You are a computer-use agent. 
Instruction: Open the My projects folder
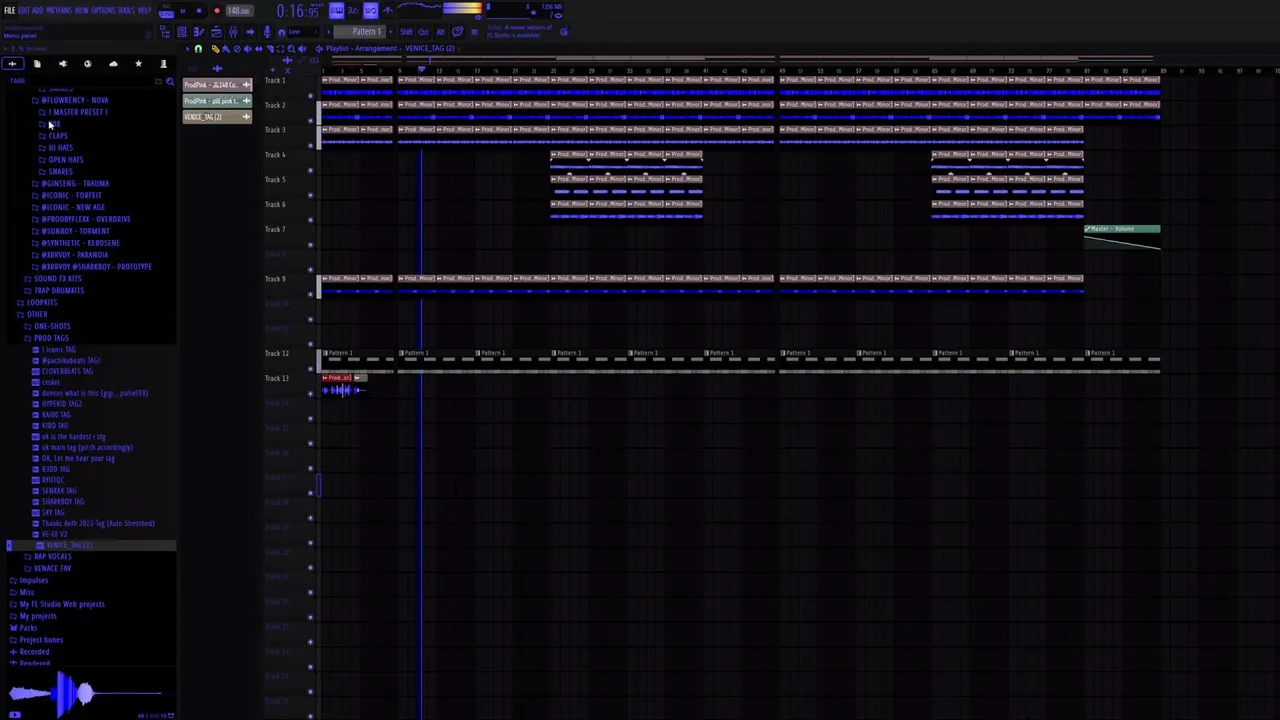pyautogui.click(x=34, y=616)
